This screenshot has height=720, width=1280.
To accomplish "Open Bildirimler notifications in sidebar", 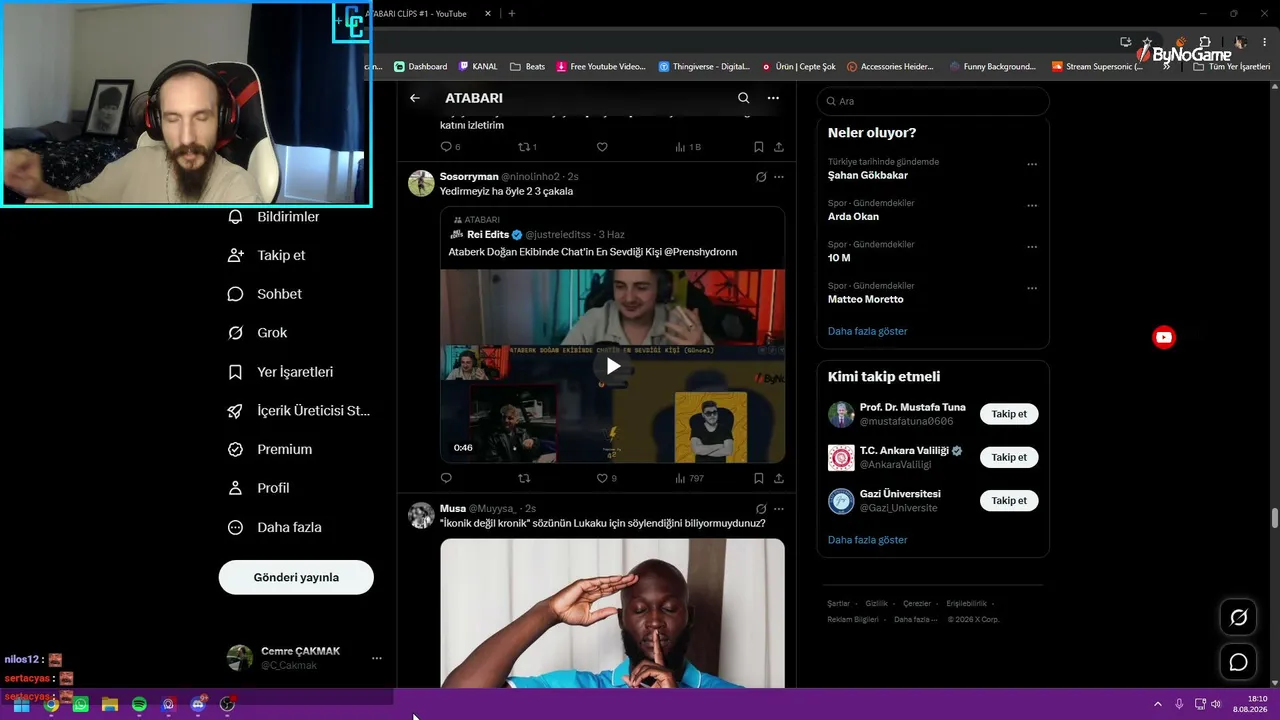I will [x=274, y=217].
